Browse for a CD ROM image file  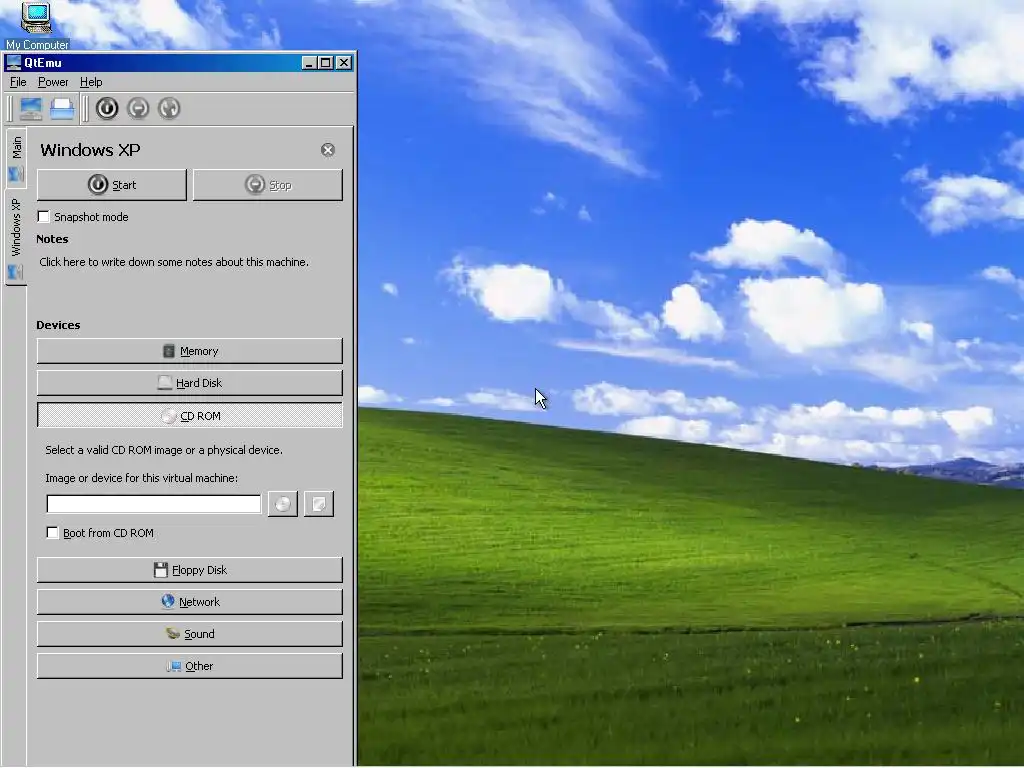click(x=319, y=504)
